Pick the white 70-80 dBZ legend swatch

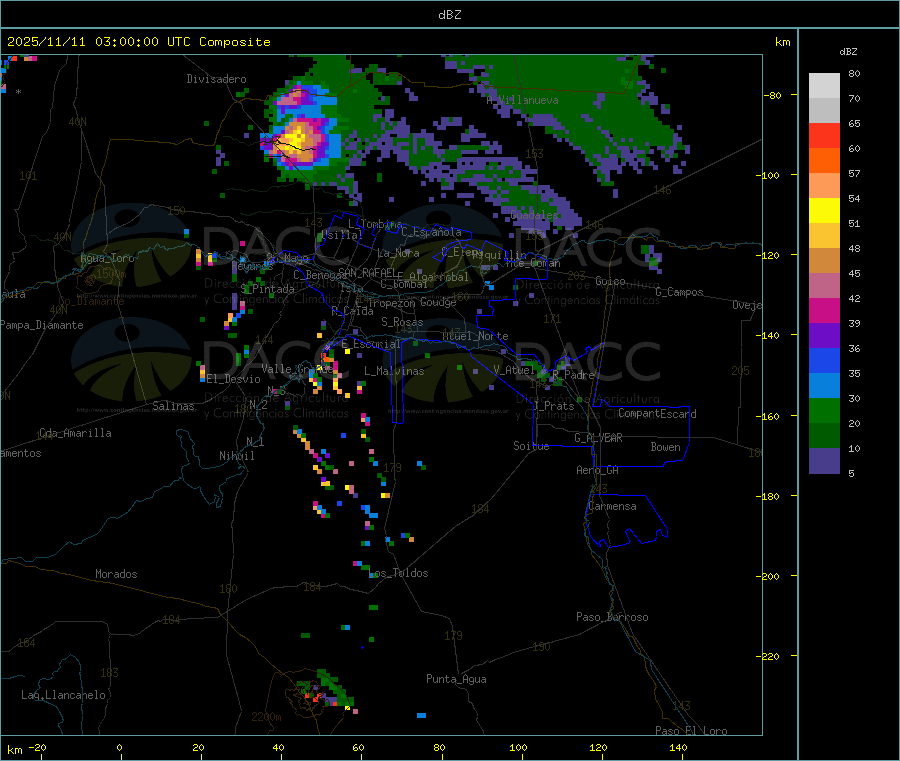pyautogui.click(x=824, y=86)
